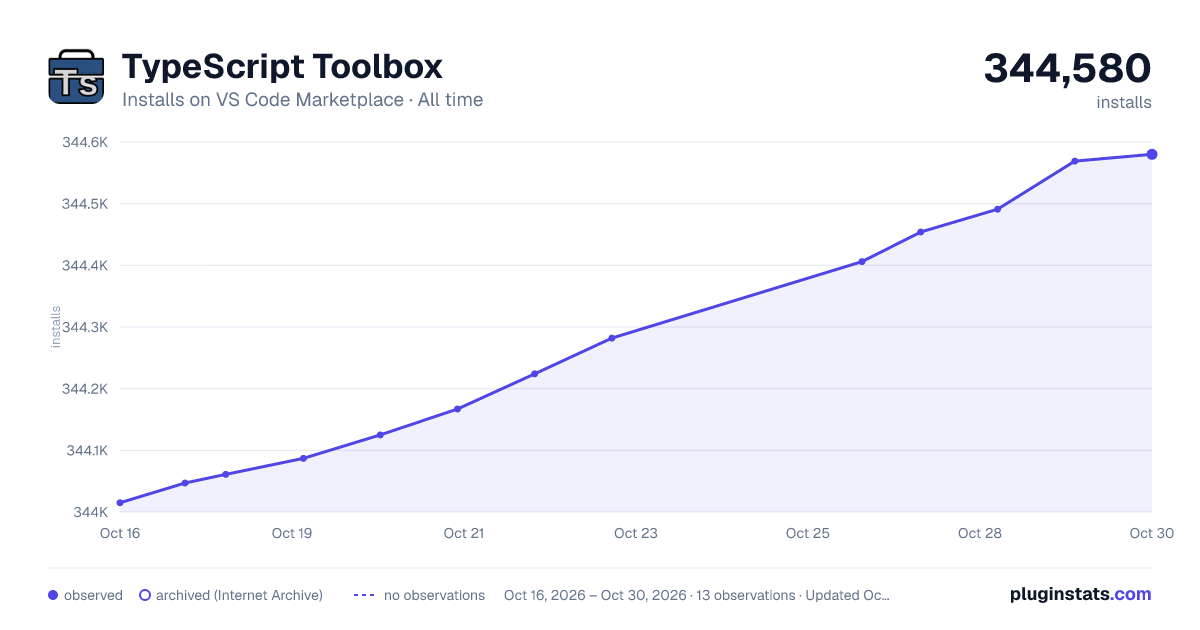The height and width of the screenshot is (630, 1200).
Task: Click the rotated 'installs' y-axis title
Action: coord(56,327)
